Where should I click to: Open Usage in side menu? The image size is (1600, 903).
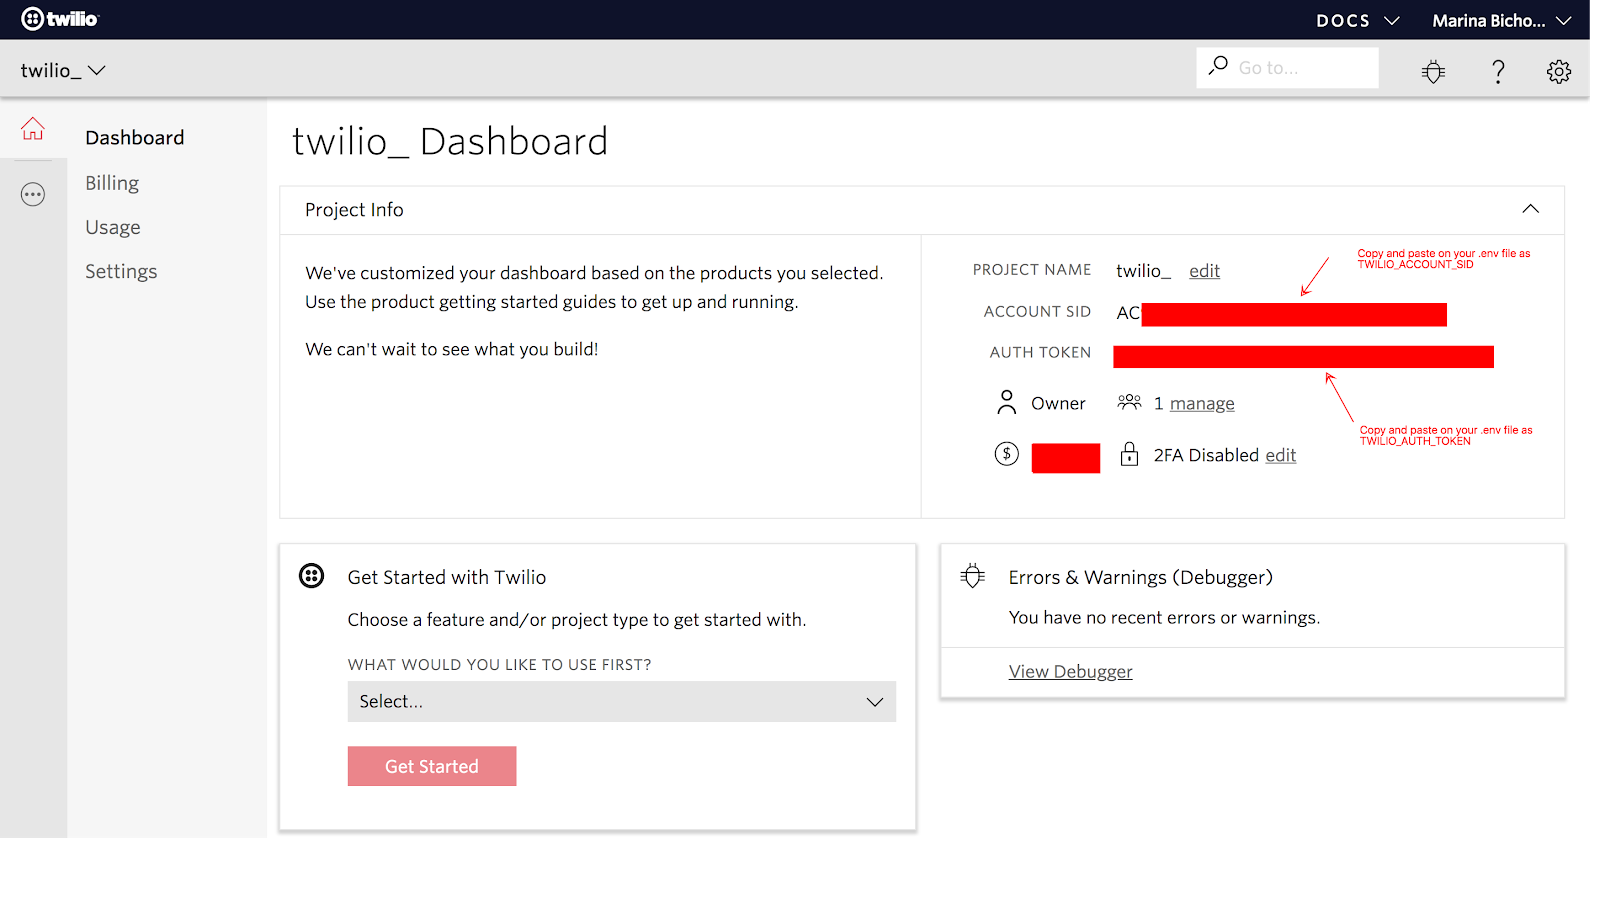pos(113,228)
